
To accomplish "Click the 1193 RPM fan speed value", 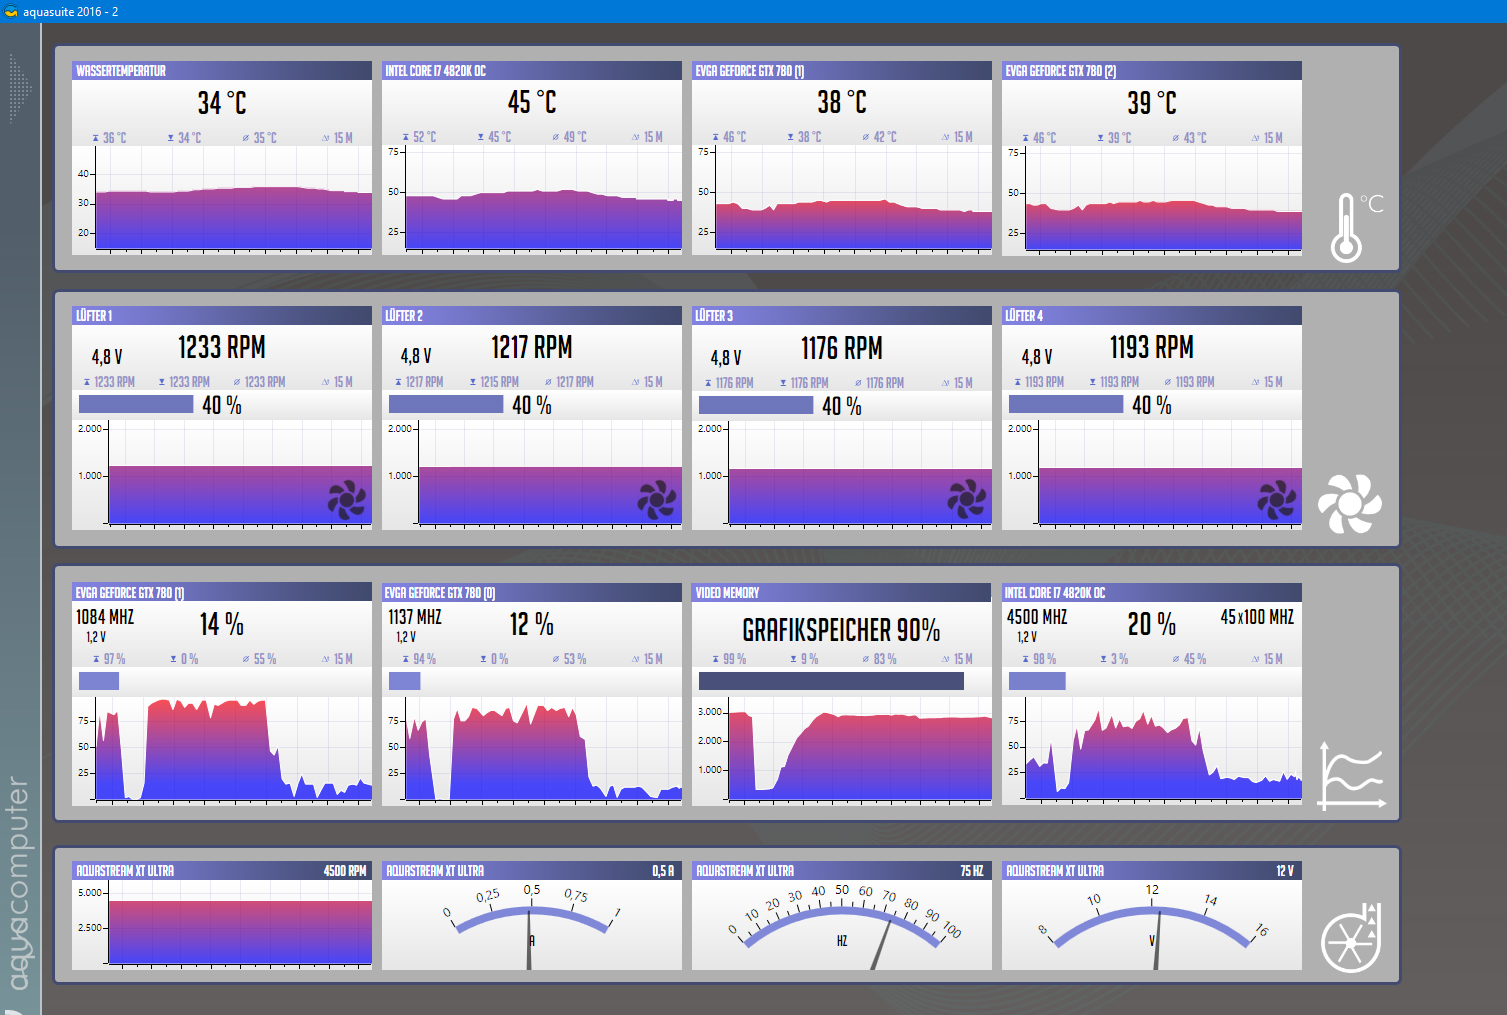I will click(x=1152, y=347).
